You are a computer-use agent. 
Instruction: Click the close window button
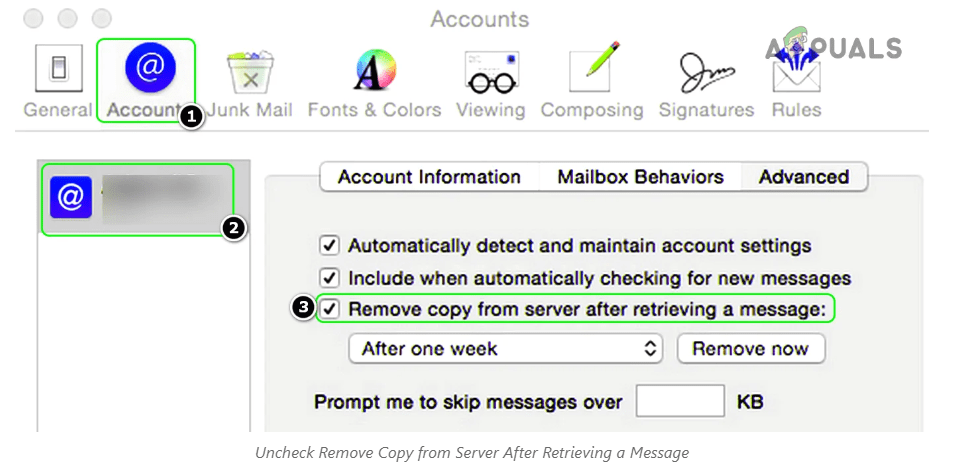33,19
